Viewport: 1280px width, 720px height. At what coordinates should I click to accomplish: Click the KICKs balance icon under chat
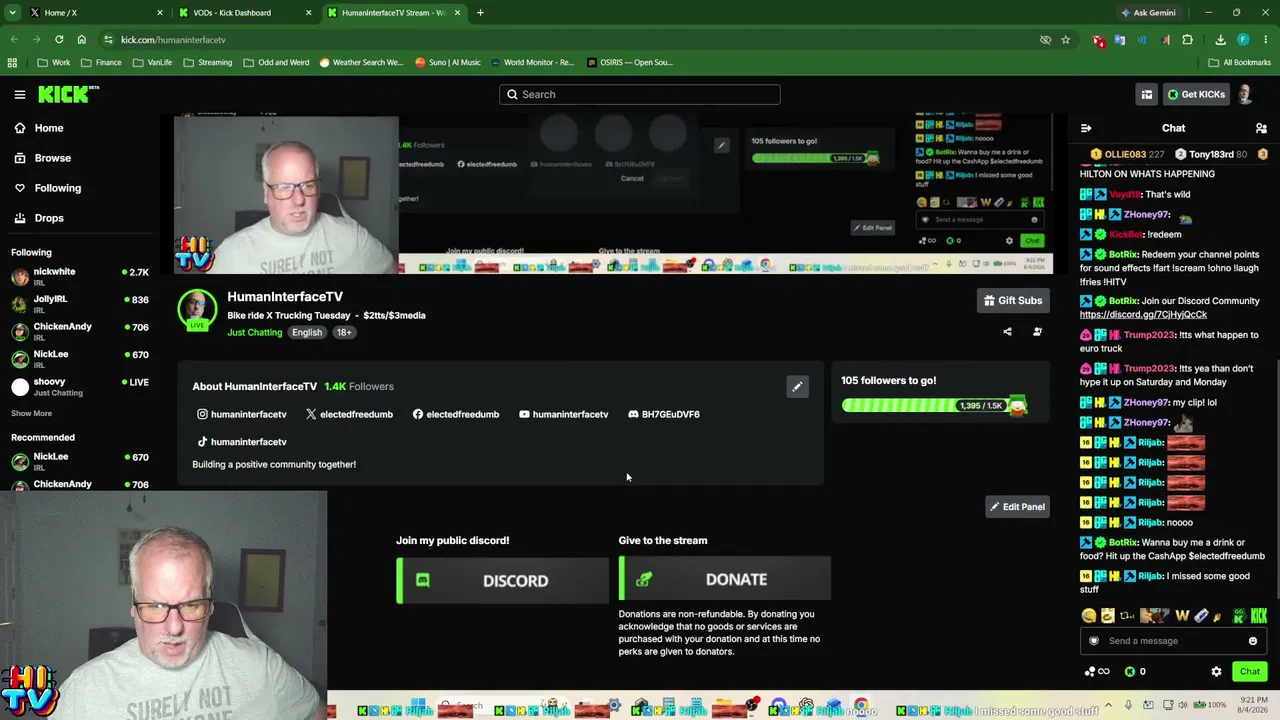click(x=1130, y=672)
